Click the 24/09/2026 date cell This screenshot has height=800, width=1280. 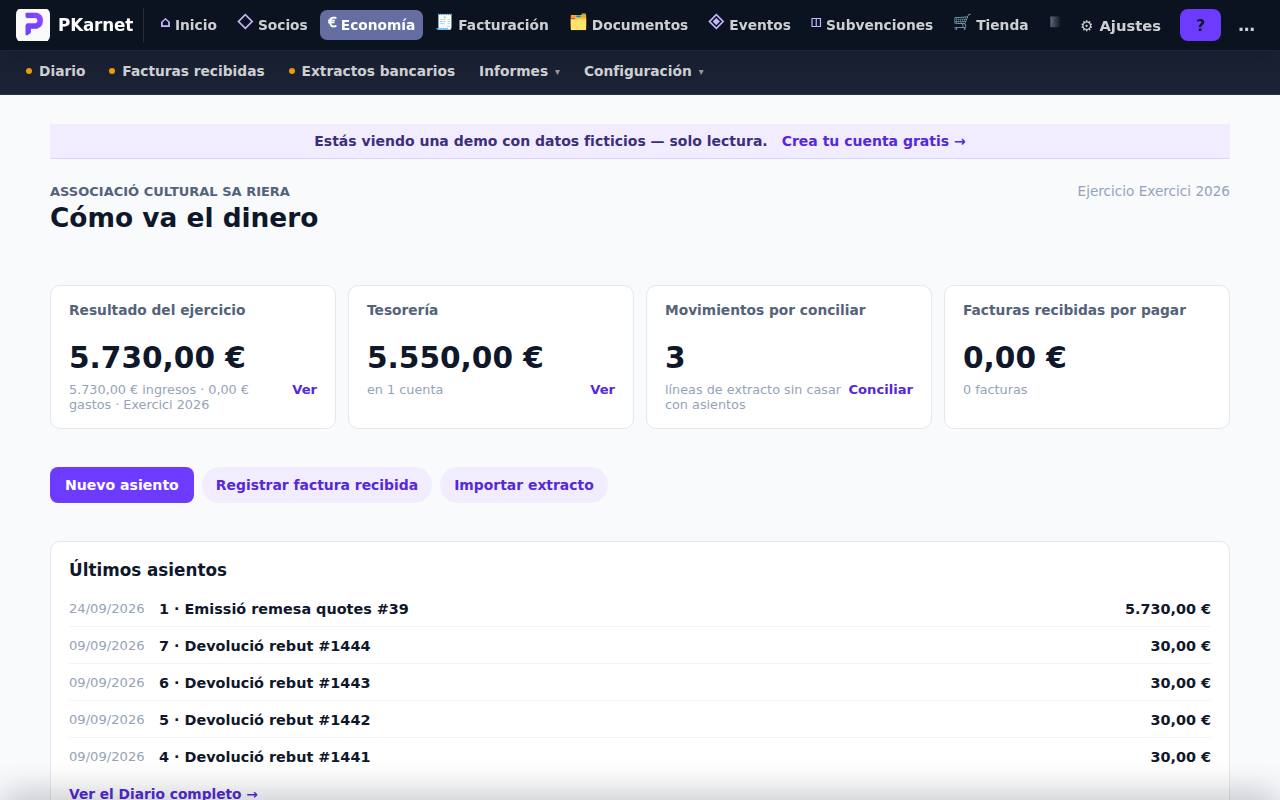(107, 609)
